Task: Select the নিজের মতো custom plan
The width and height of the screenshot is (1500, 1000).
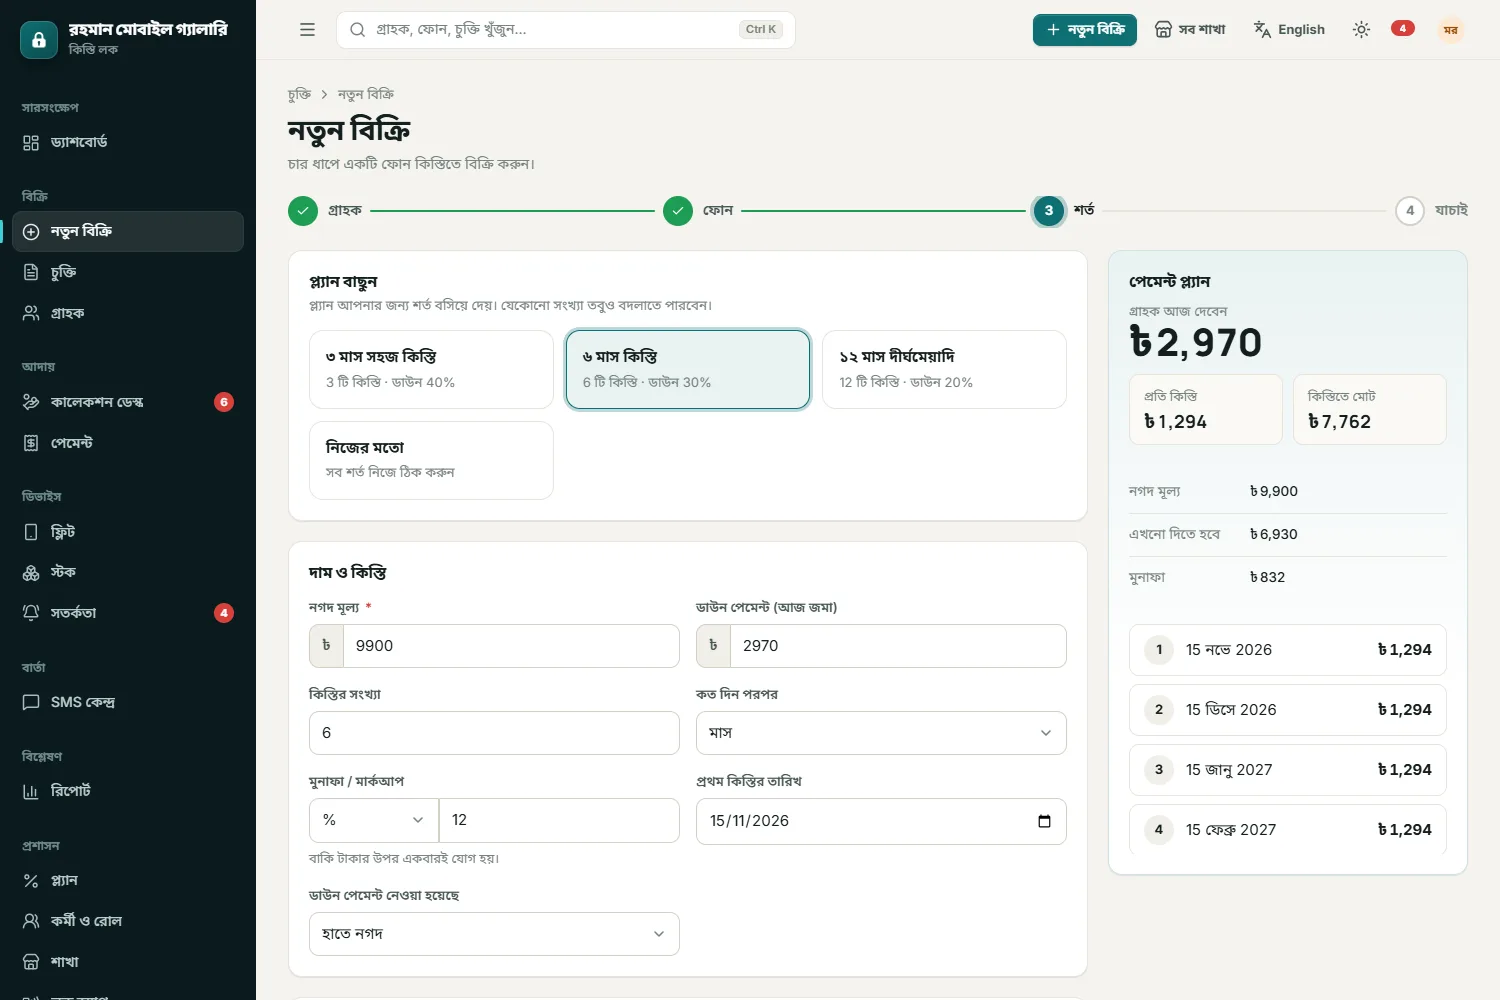Action: [431, 460]
